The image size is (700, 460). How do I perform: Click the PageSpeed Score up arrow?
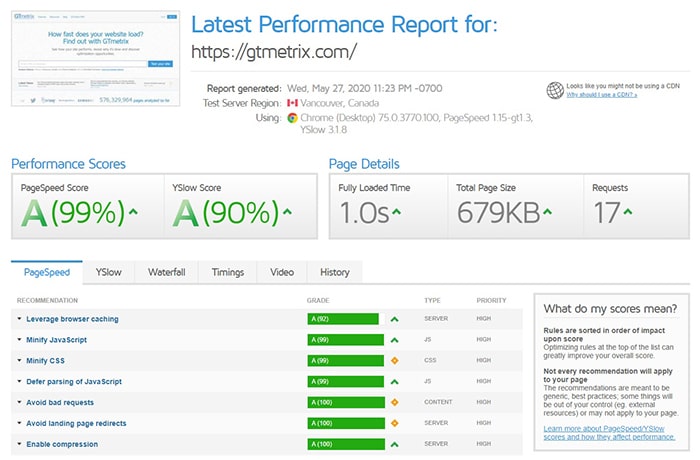pos(133,212)
